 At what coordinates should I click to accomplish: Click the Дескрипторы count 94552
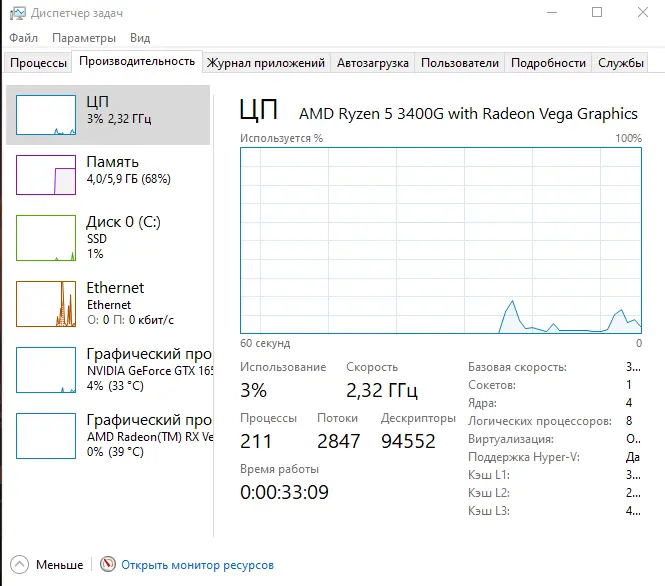pos(408,441)
